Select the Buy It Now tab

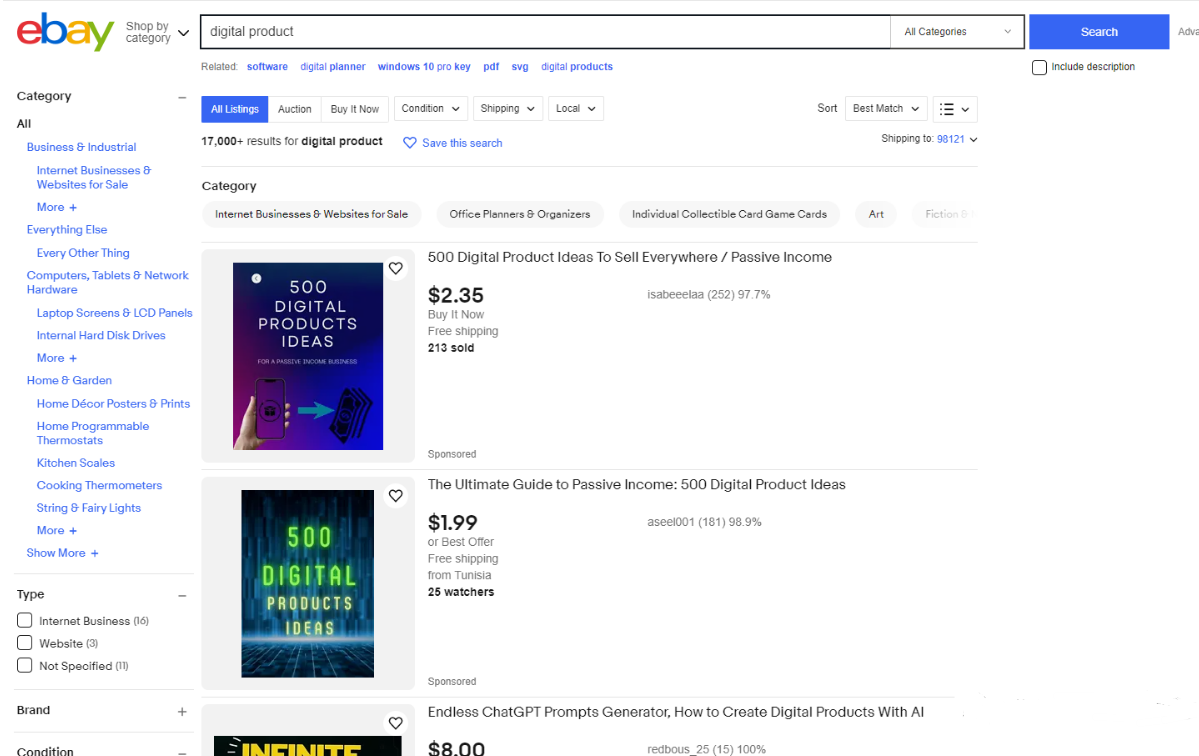click(x=354, y=109)
